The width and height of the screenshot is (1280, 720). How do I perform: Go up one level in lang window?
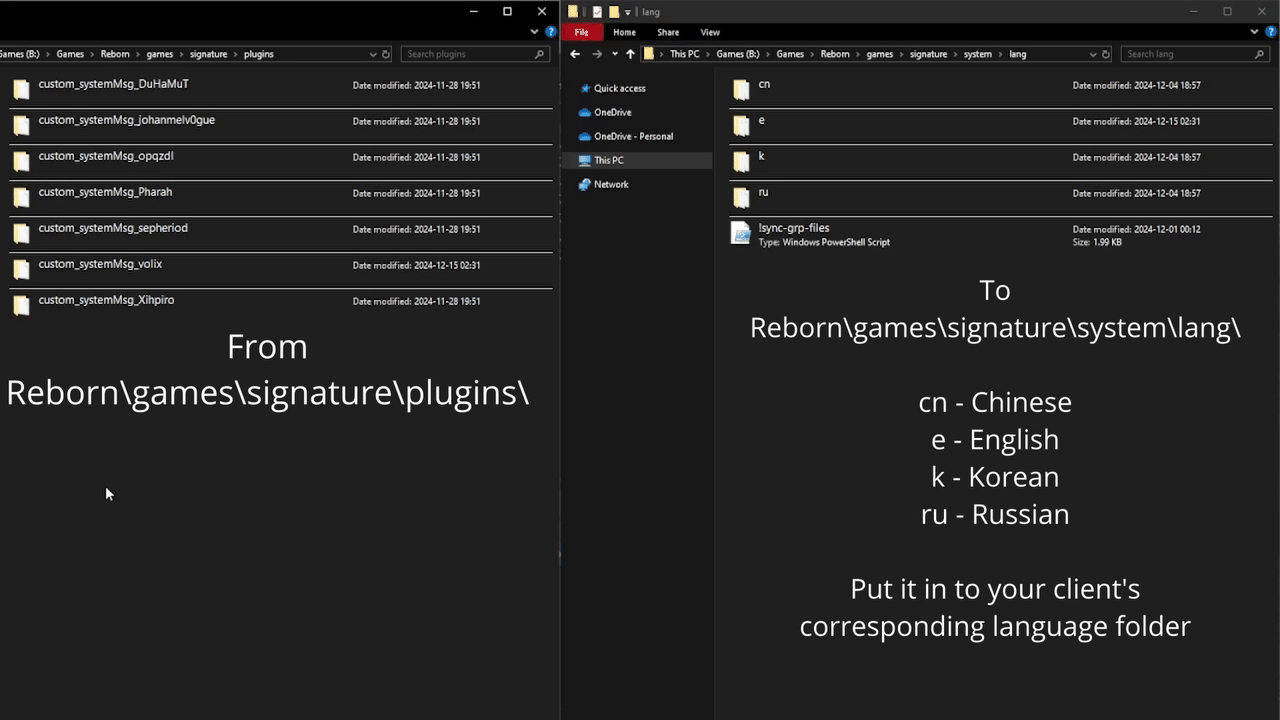click(x=630, y=54)
